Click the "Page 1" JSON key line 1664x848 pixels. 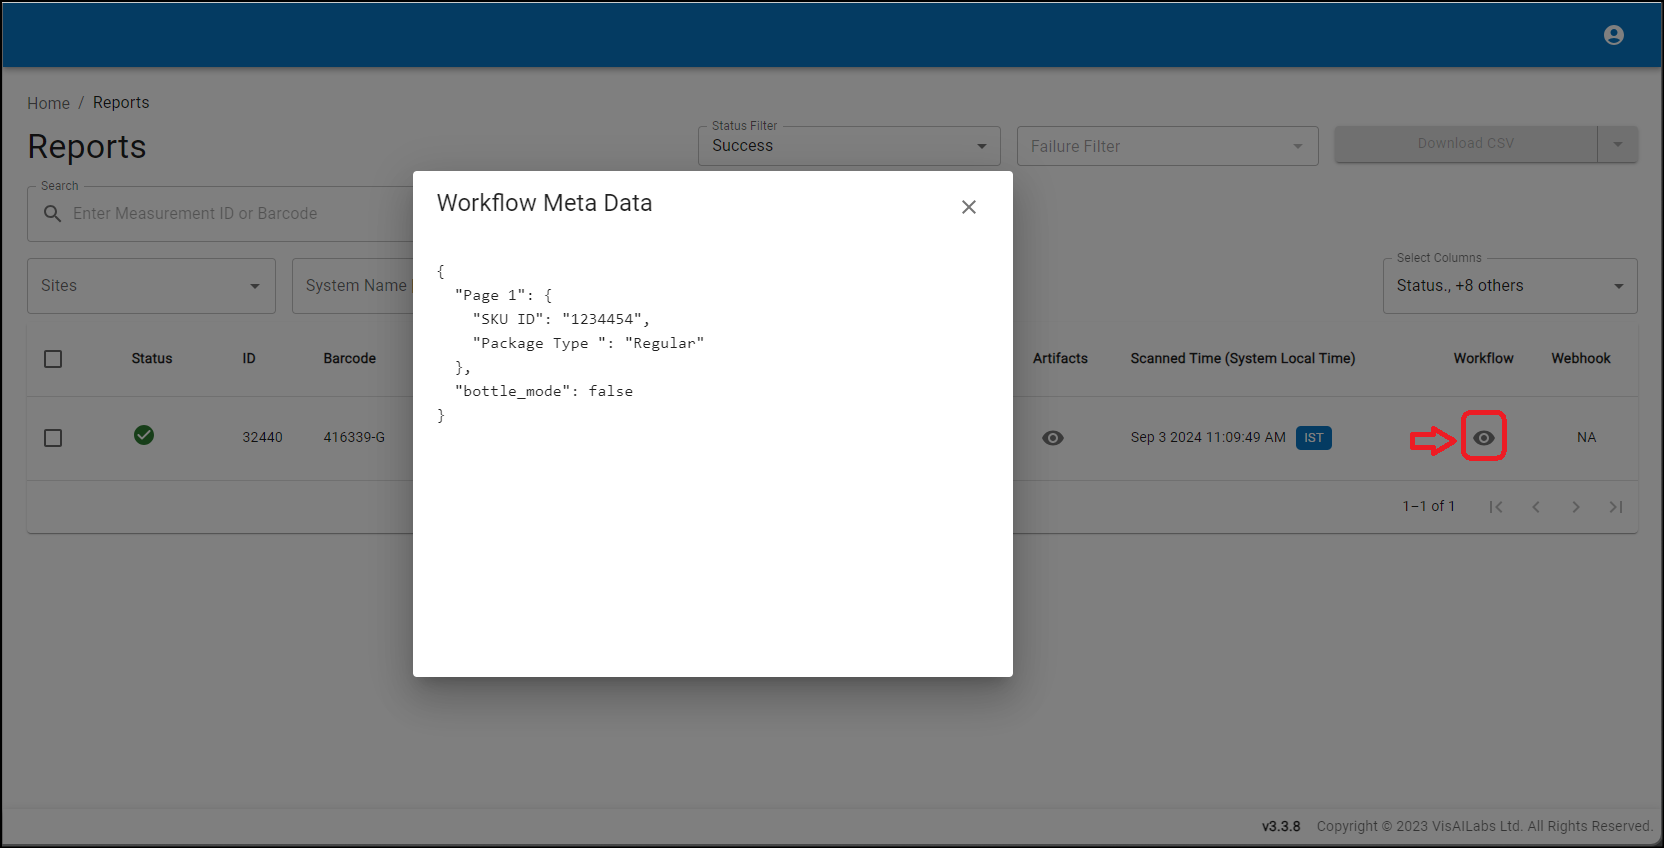click(504, 295)
